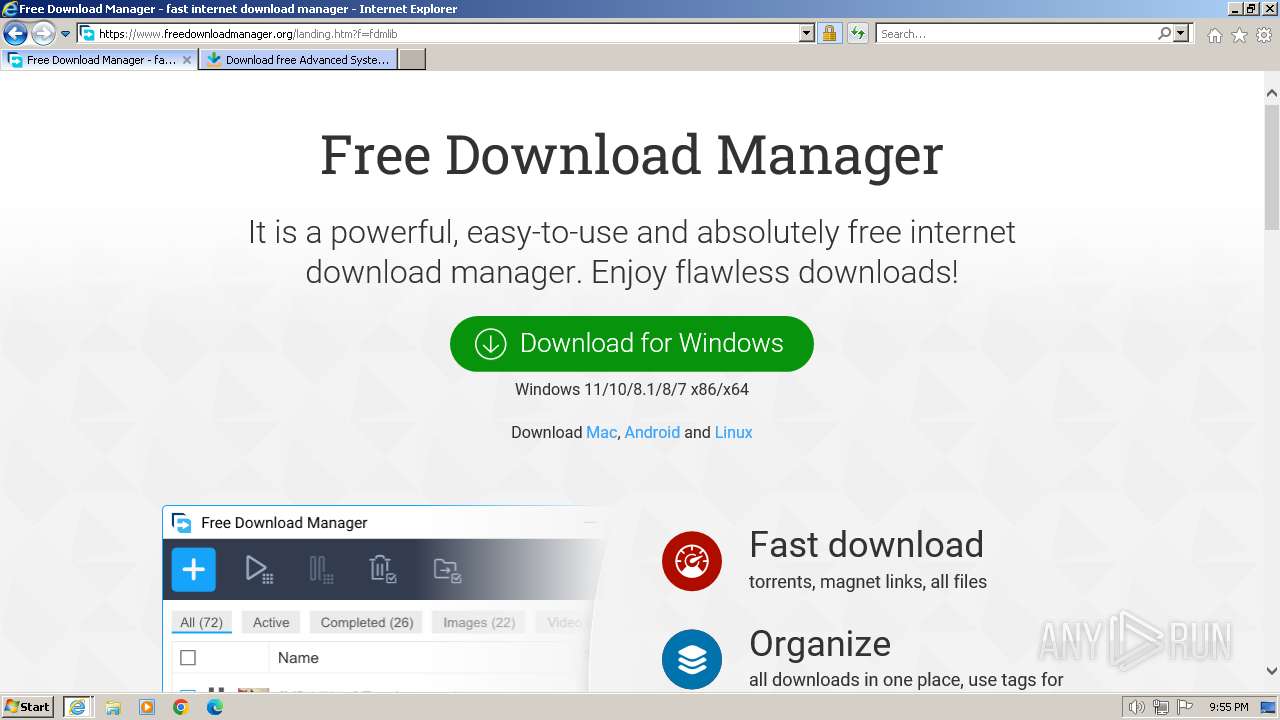Click the browser Forward arrow button
The image size is (1280, 720).
(x=43, y=33)
